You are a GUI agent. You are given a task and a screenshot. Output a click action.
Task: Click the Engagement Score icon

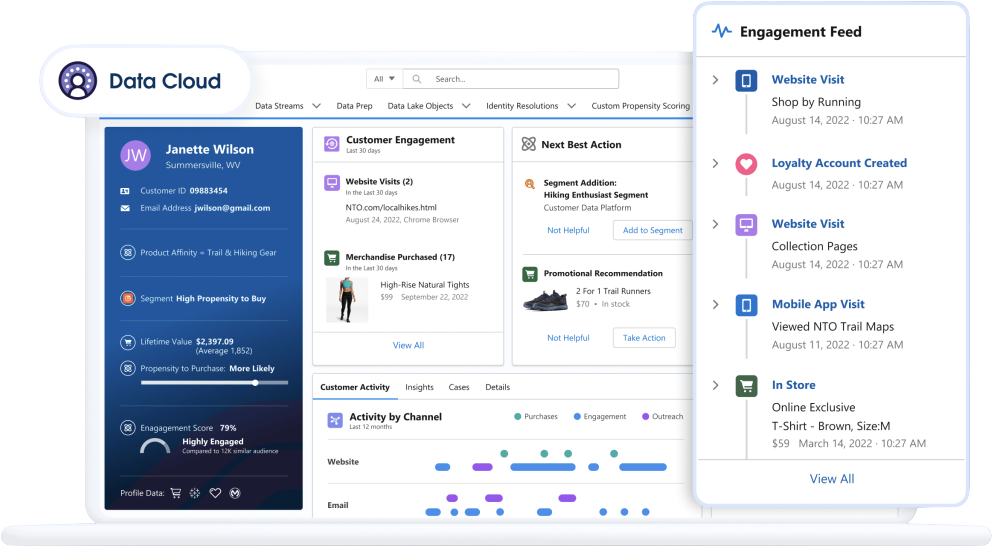coord(128,427)
